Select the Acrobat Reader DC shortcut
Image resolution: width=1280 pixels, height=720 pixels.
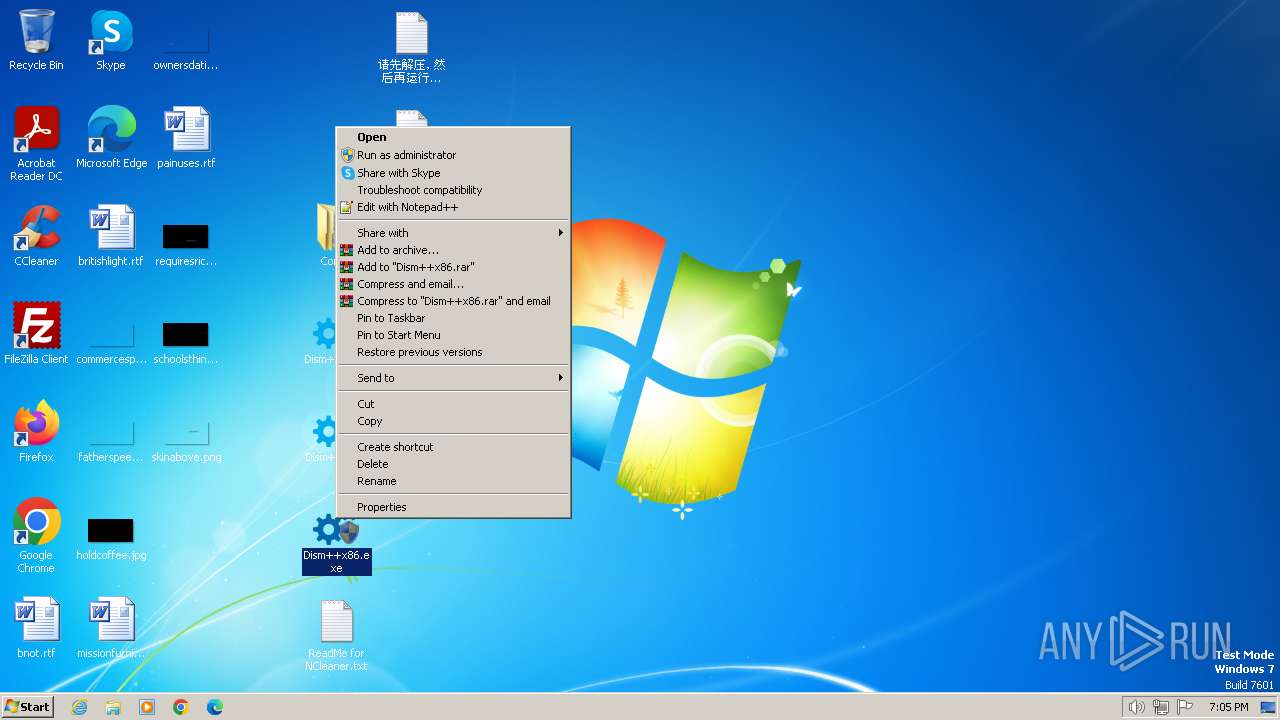coord(36,143)
